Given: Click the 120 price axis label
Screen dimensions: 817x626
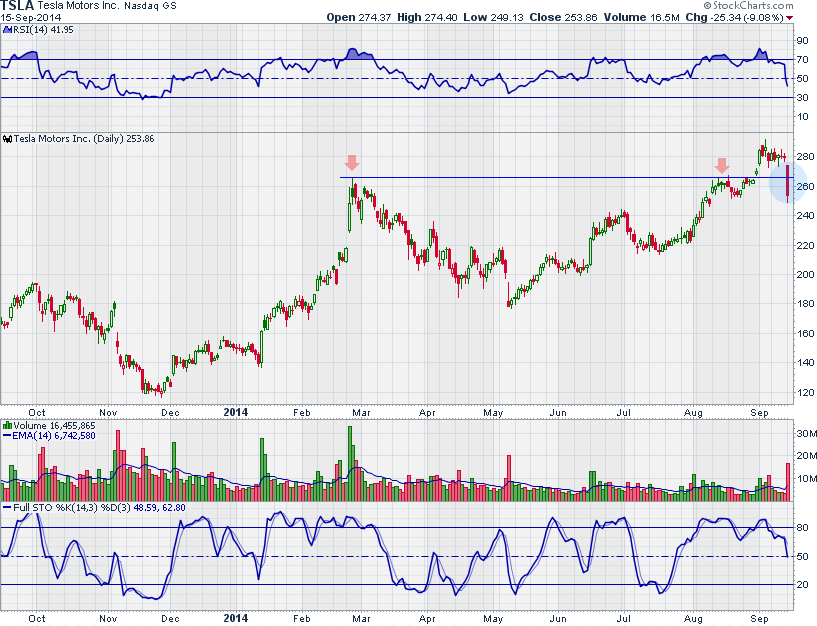Looking at the screenshot, I should (805, 392).
